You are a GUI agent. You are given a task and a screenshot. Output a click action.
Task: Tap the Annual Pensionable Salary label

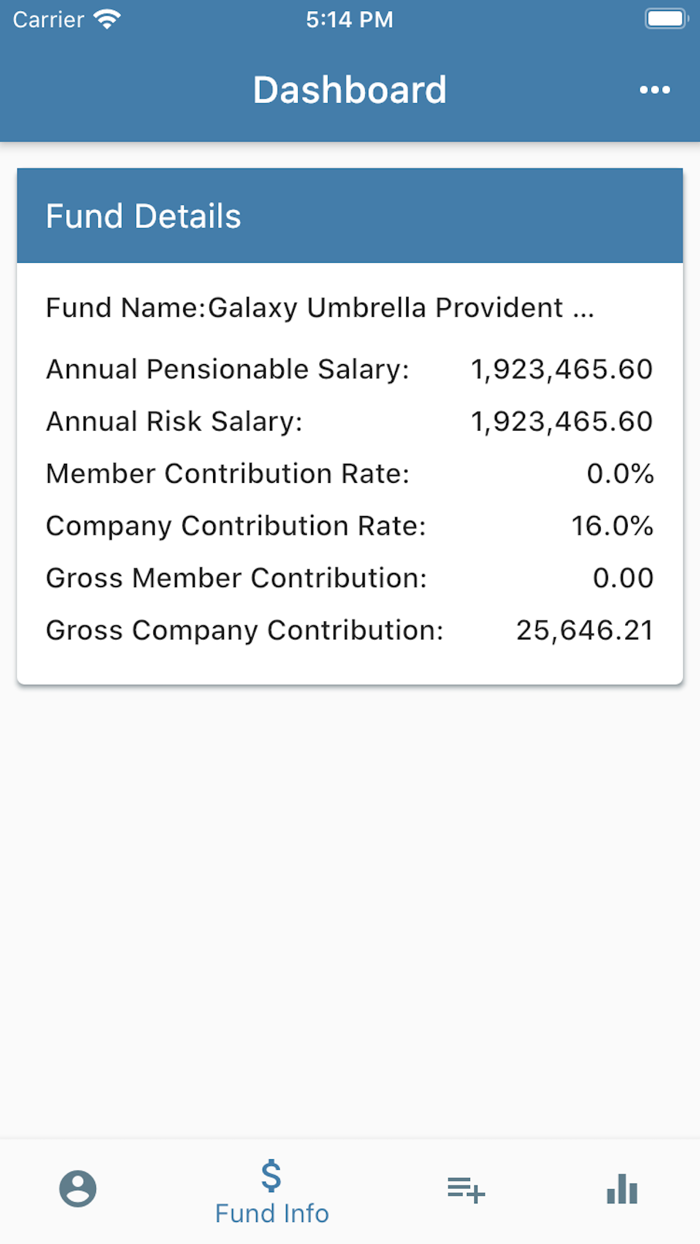point(228,370)
